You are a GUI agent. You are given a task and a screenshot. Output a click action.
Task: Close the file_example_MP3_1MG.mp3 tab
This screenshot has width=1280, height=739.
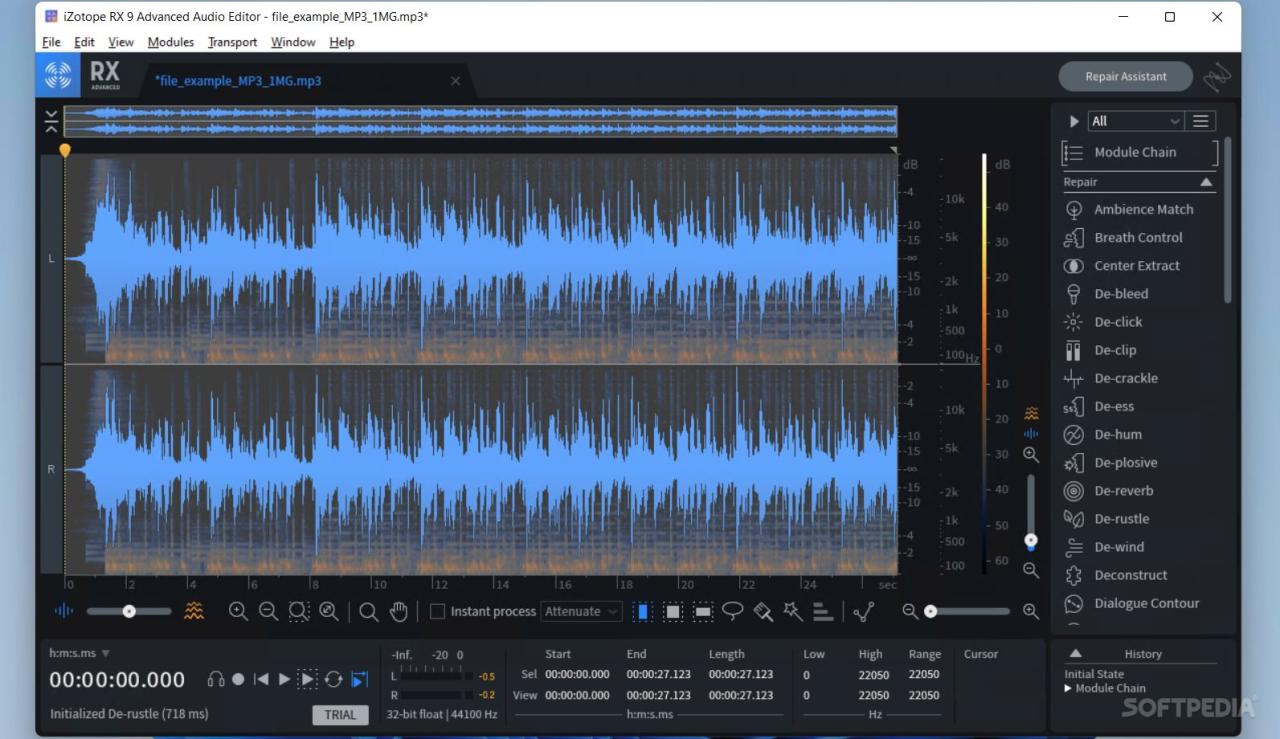pyautogui.click(x=455, y=81)
